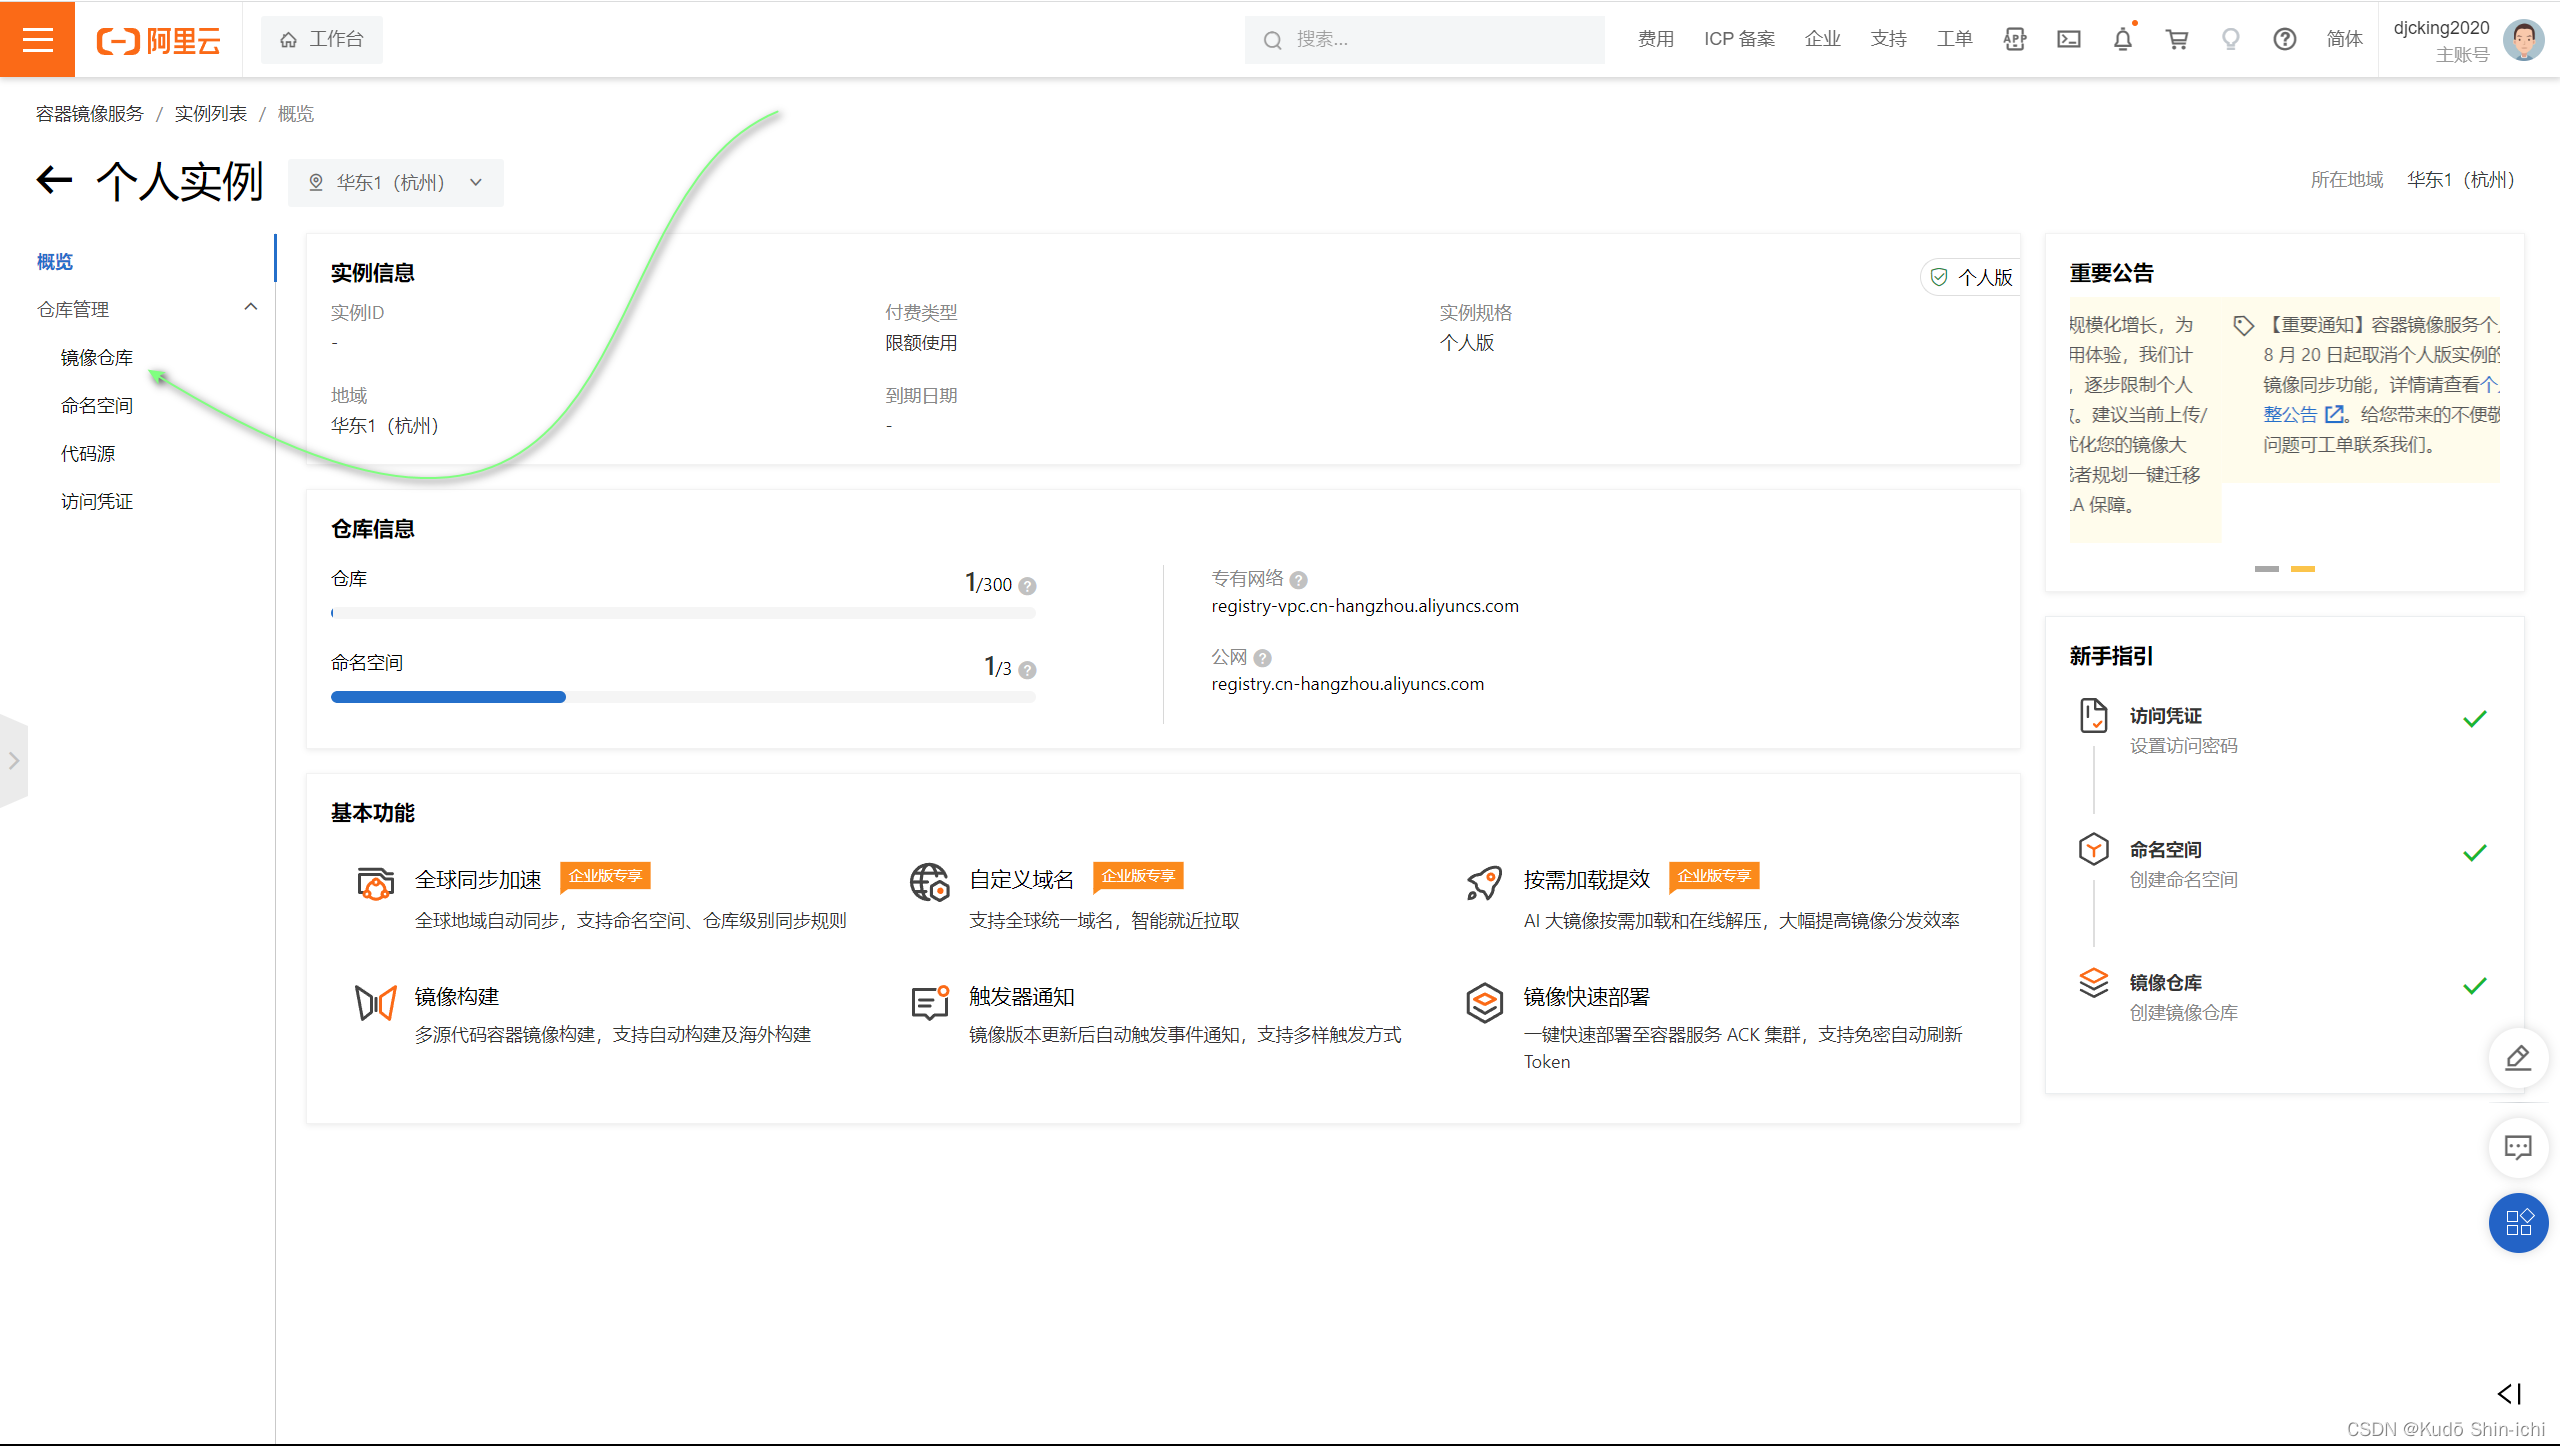The width and height of the screenshot is (2560, 1446).
Task: Collapse the 仓库管理 sidebar section
Action: 251,308
